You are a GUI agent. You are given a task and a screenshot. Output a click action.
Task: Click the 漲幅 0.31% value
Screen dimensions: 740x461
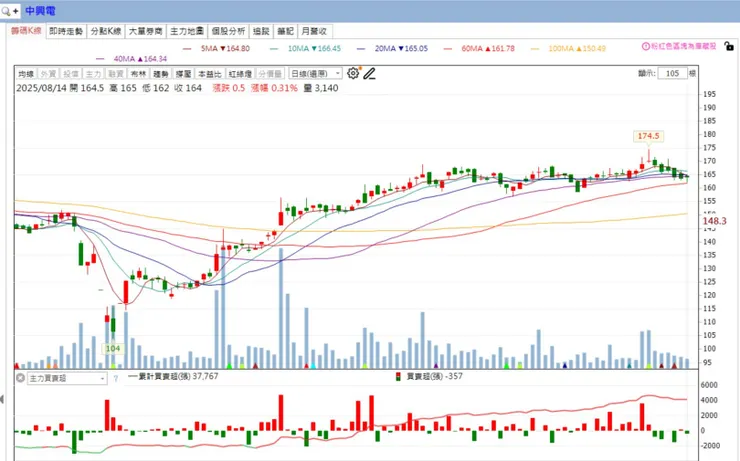[x=274, y=88]
